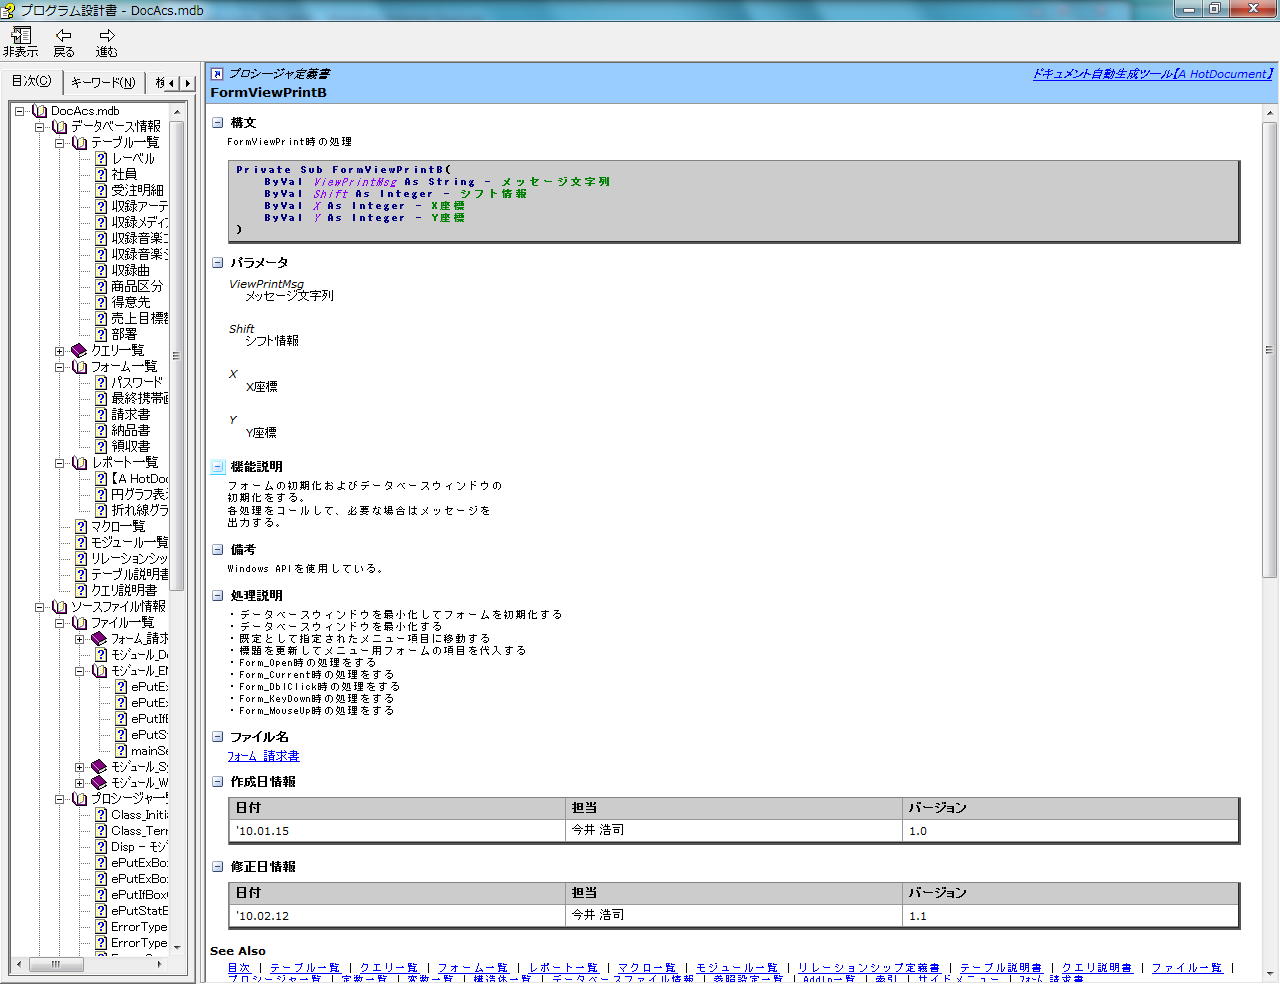Click the DocAcs.mdb root book icon

click(x=40, y=111)
